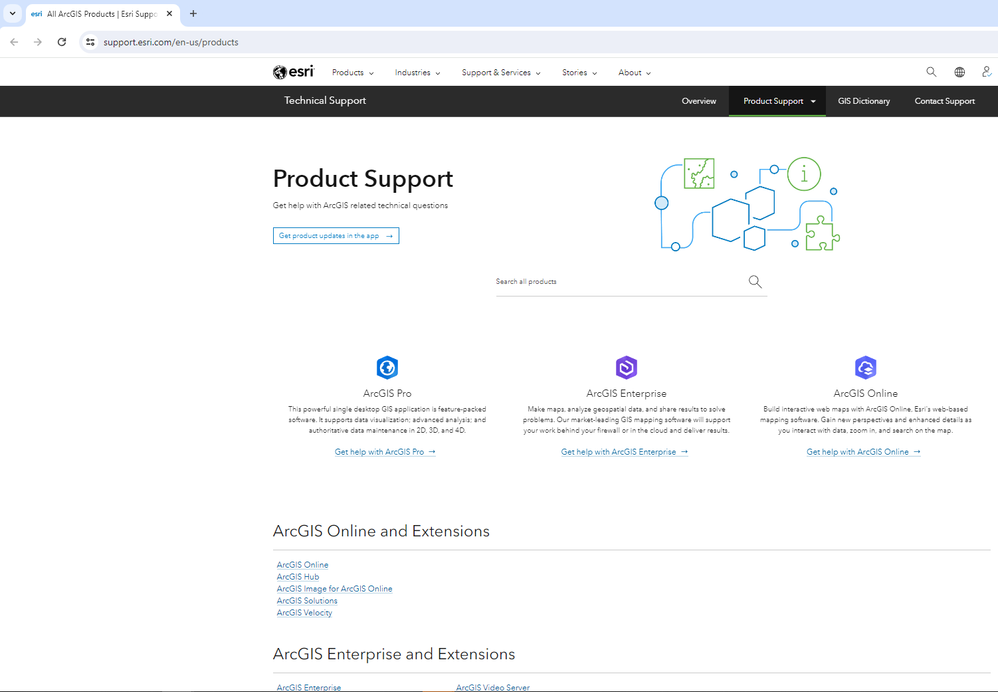
Task: Open the GIS Dictionary tab
Action: [x=864, y=101]
